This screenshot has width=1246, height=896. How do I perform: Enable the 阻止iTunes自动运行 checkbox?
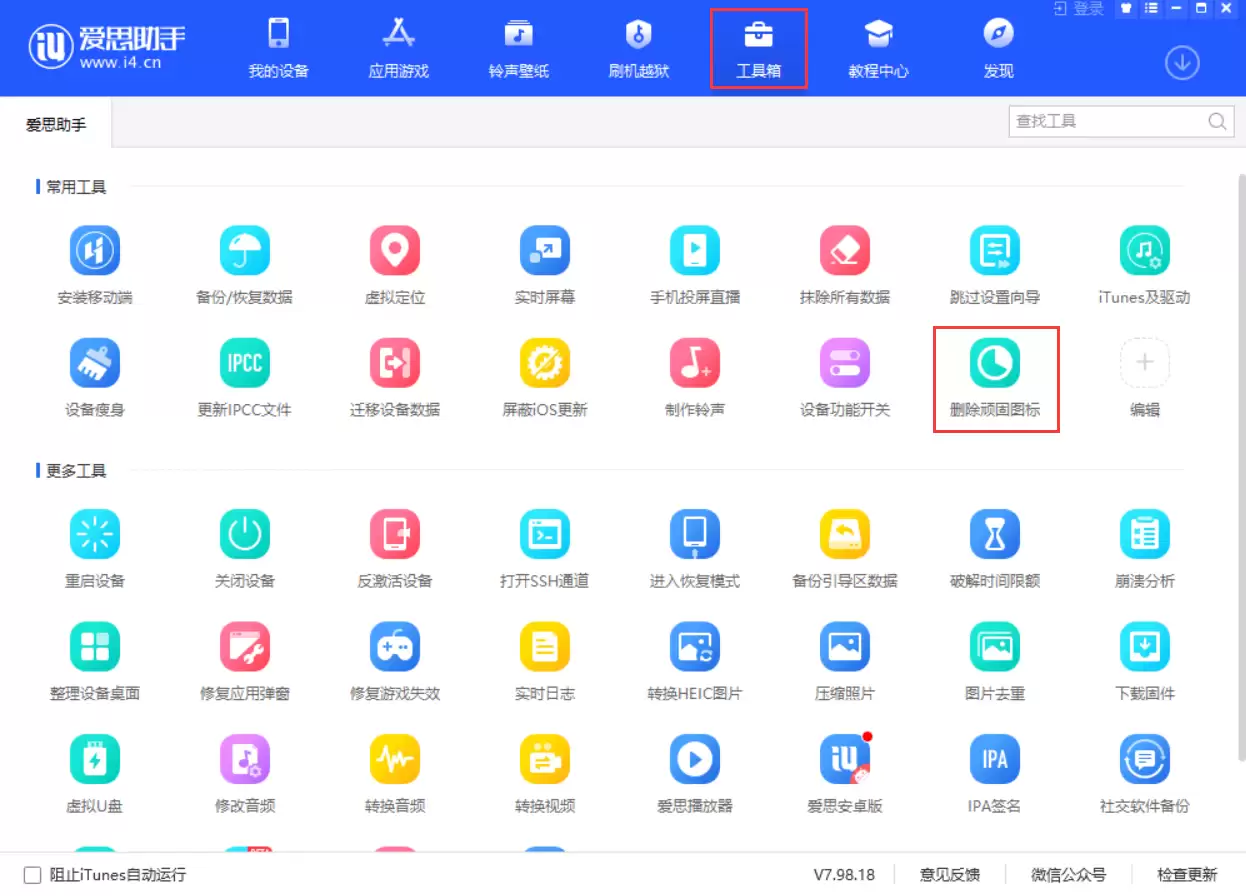[x=33, y=875]
